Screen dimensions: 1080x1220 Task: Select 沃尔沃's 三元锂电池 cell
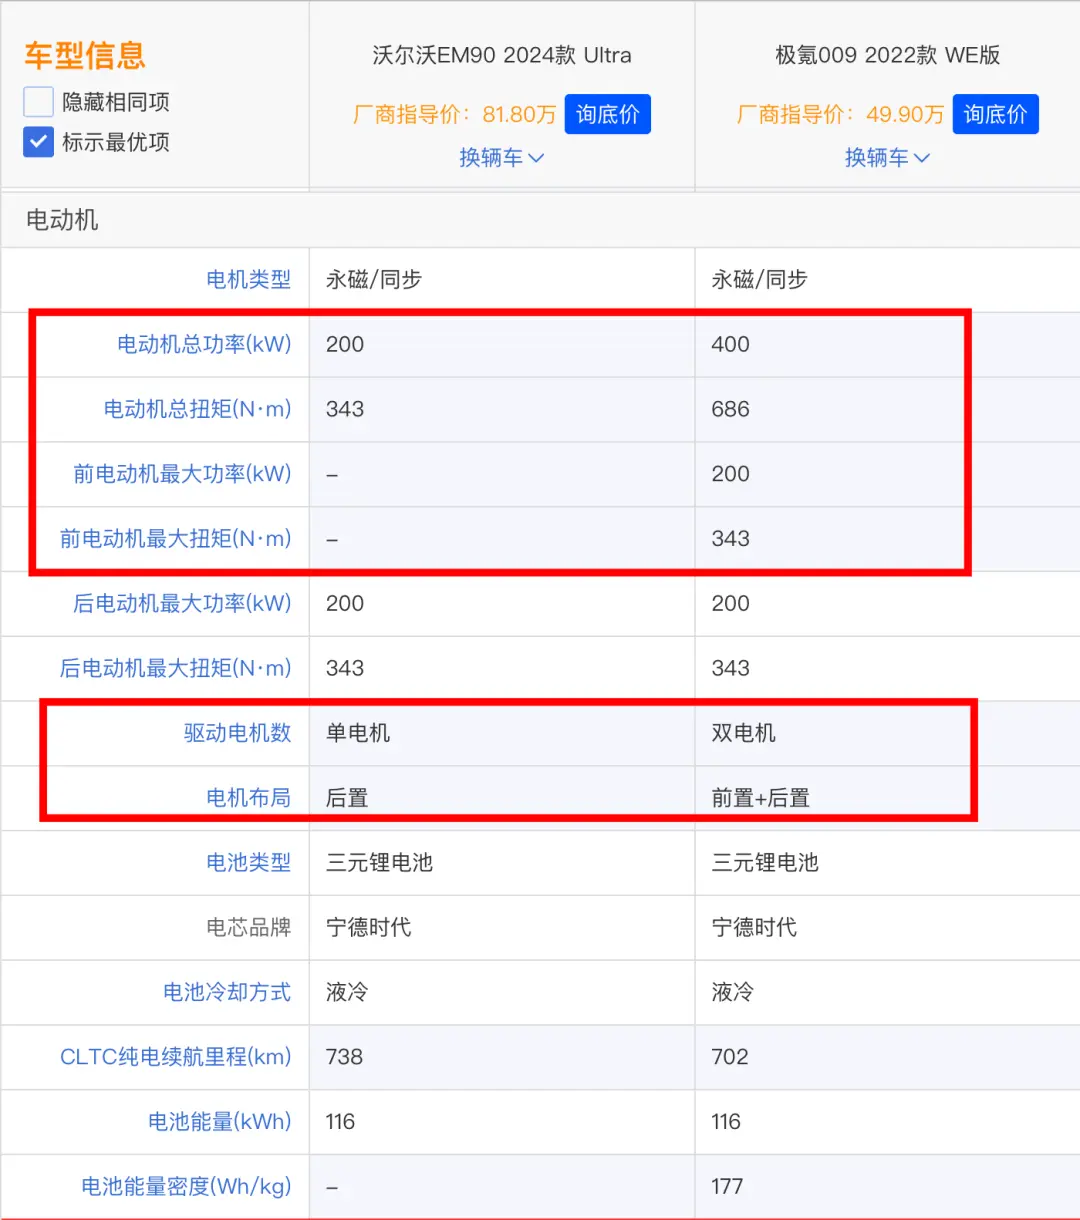(x=380, y=862)
